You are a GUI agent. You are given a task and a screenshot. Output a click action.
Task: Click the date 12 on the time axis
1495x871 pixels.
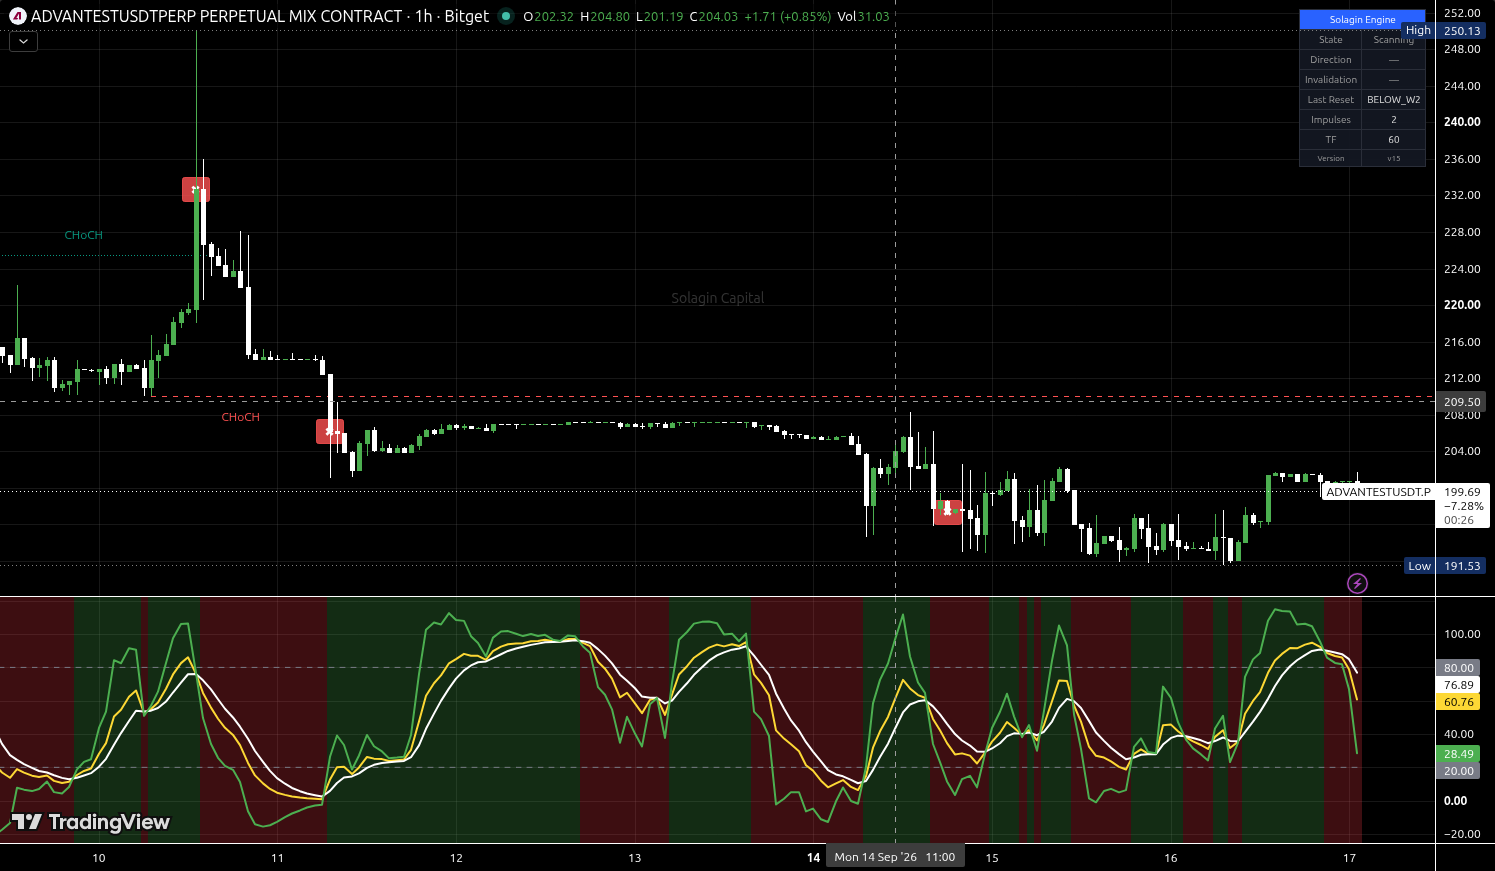point(456,858)
